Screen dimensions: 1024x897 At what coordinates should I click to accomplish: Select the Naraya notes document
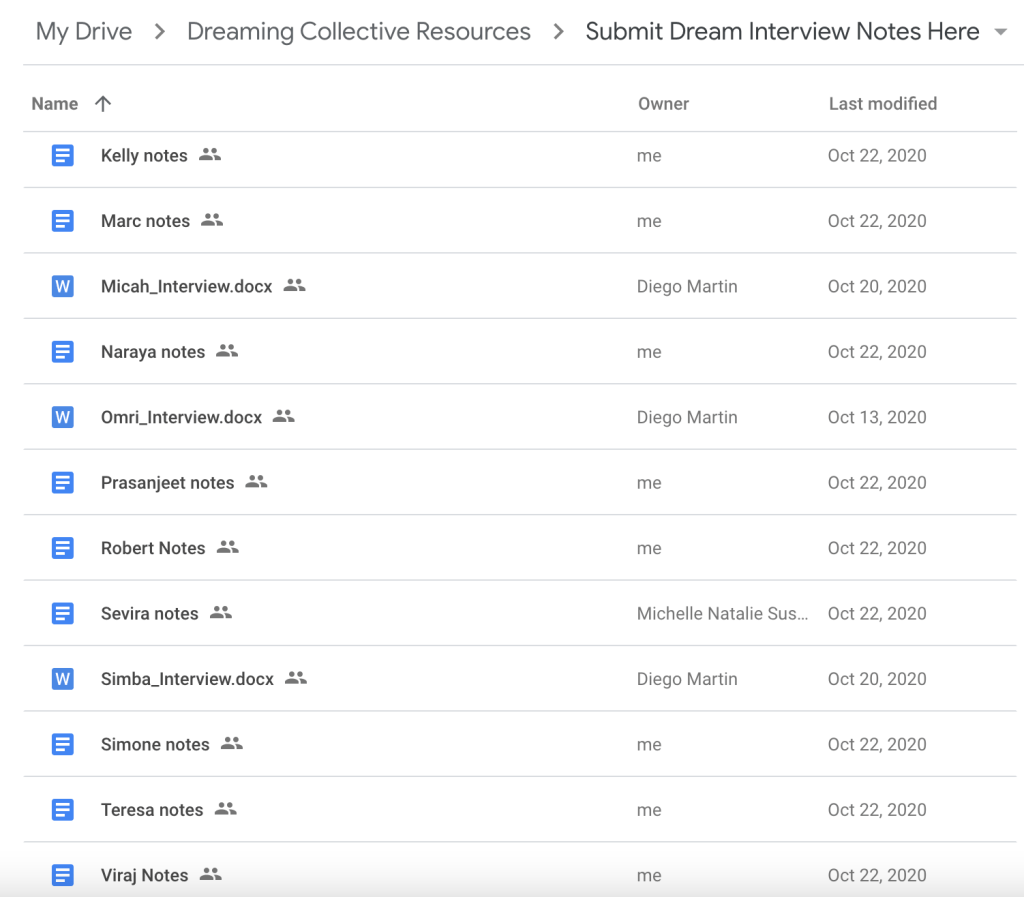(153, 352)
